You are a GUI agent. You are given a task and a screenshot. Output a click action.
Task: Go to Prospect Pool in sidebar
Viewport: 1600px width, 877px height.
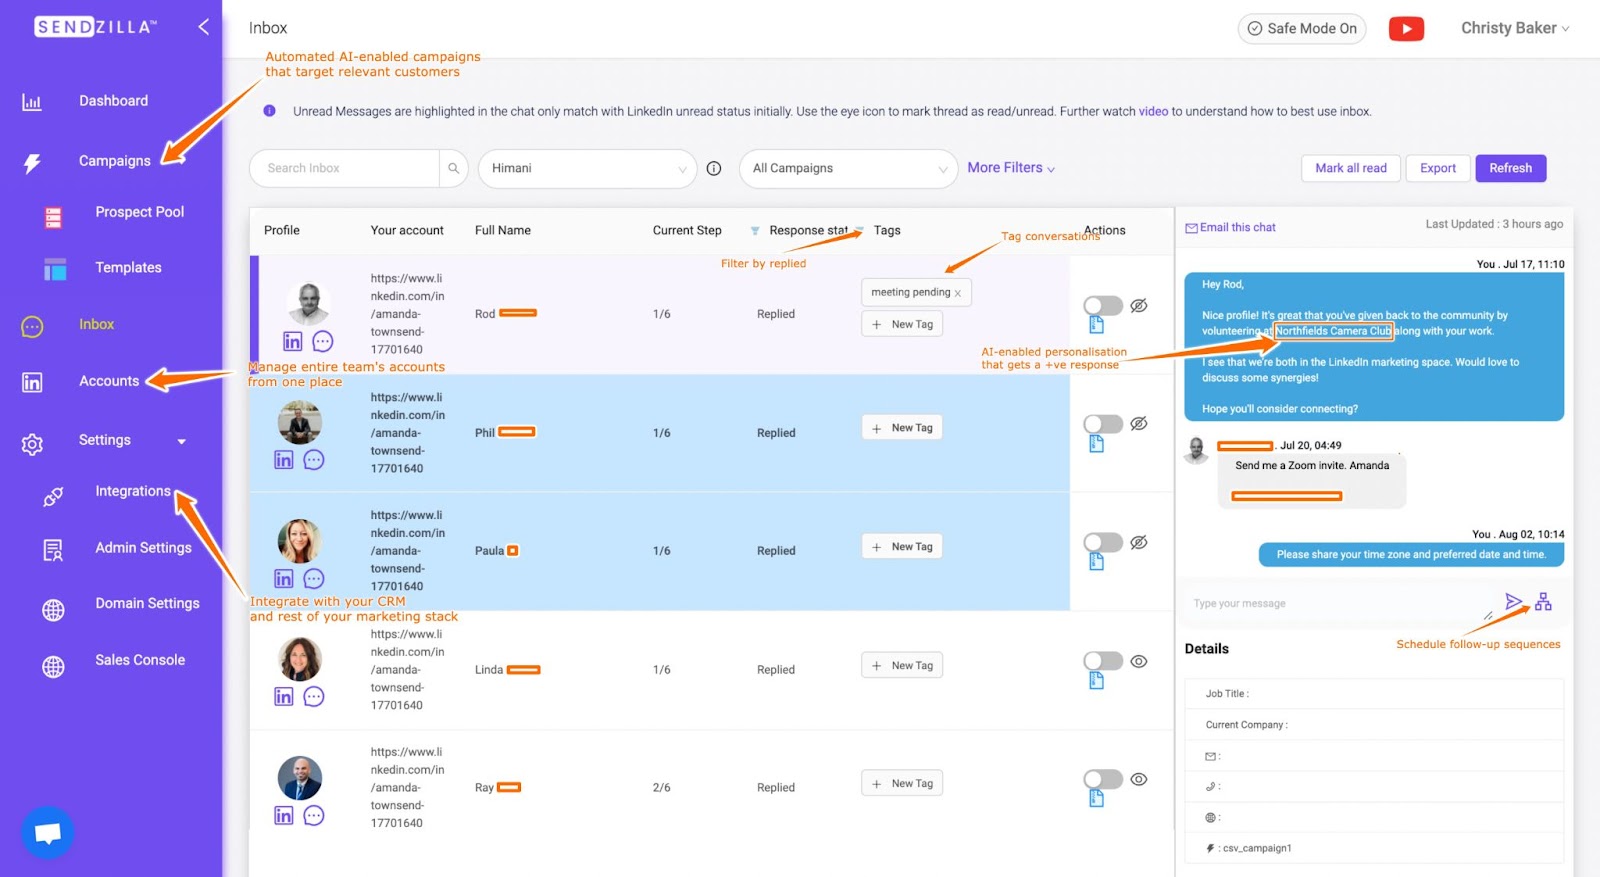click(139, 212)
